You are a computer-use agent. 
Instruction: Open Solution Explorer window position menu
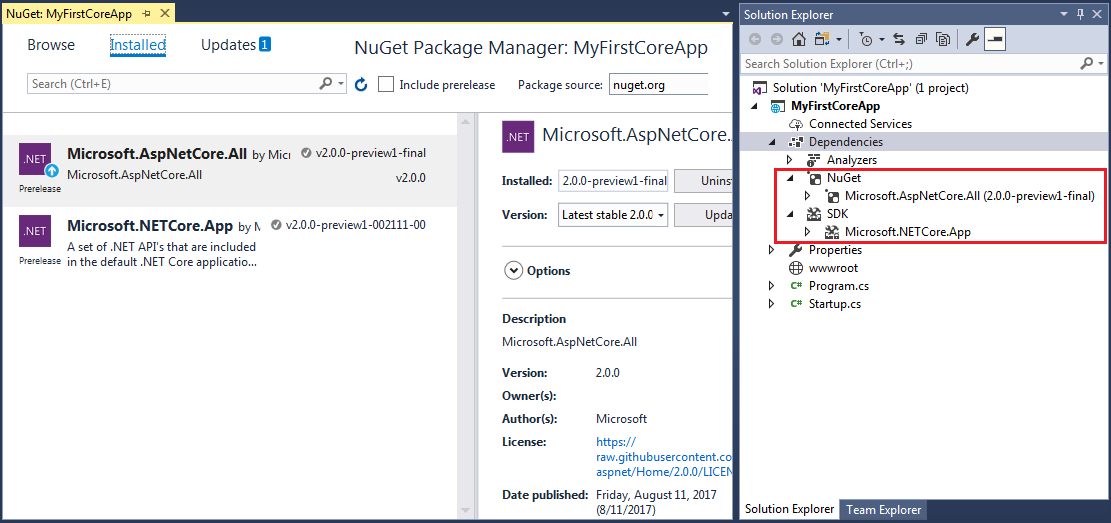pyautogui.click(x=1064, y=14)
